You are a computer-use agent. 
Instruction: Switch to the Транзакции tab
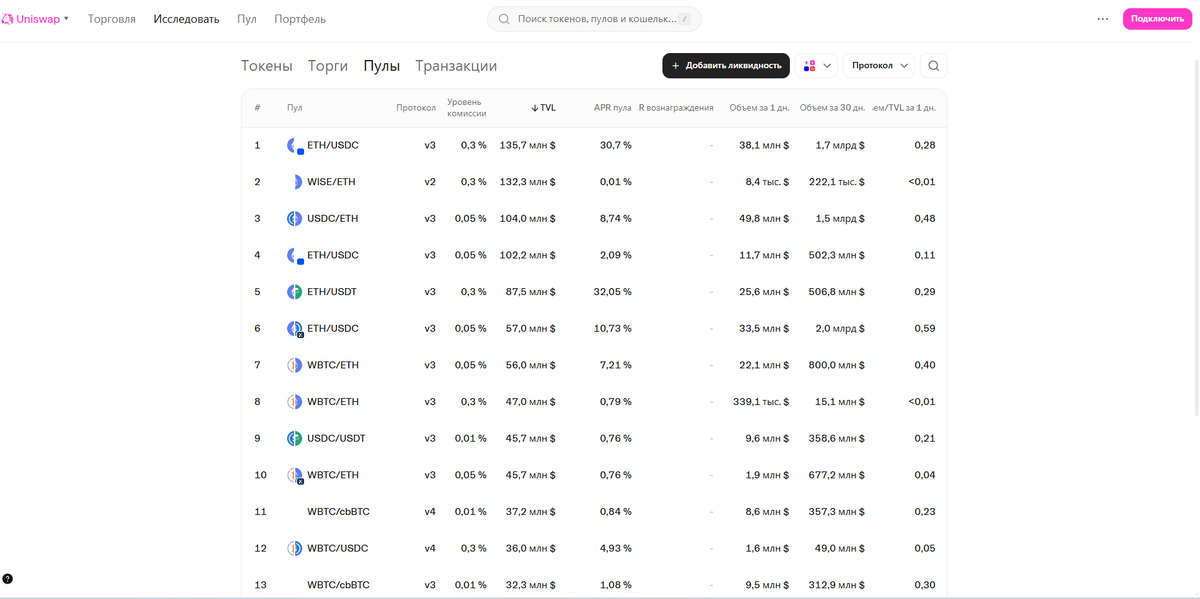456,66
